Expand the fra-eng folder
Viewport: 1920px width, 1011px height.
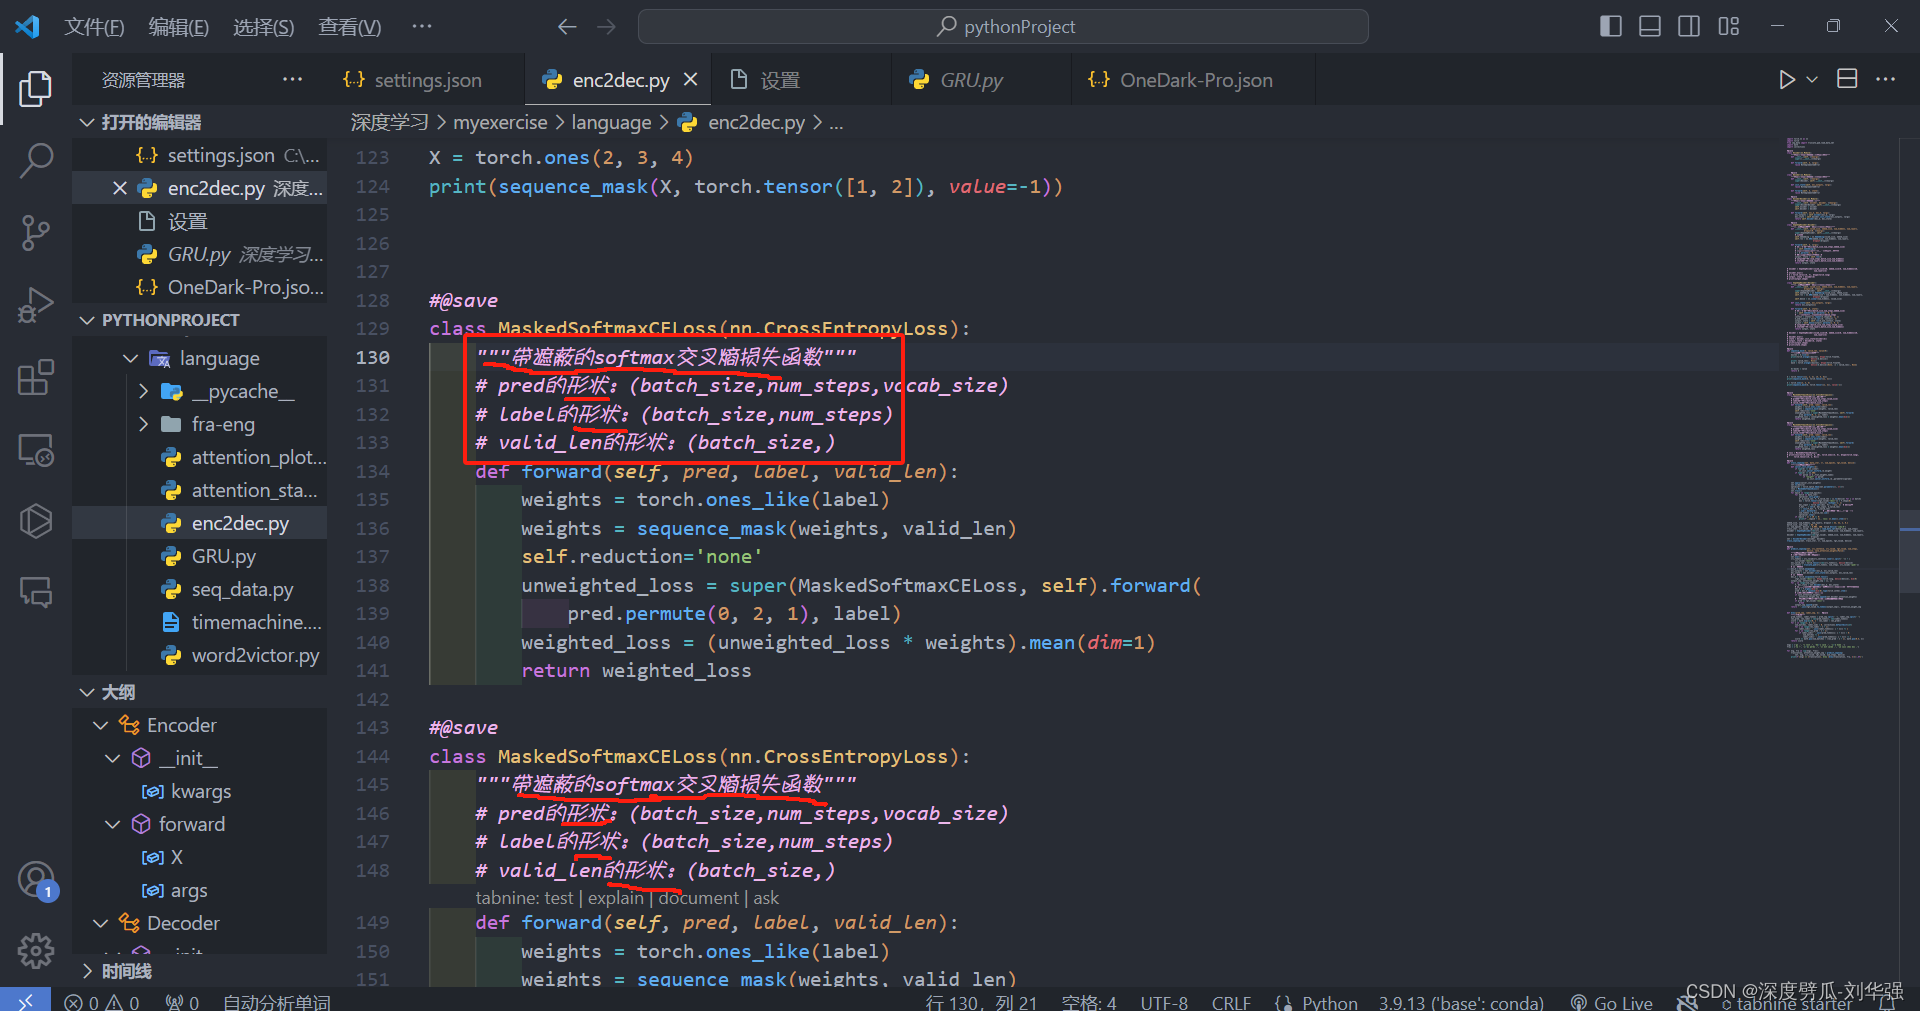144,424
